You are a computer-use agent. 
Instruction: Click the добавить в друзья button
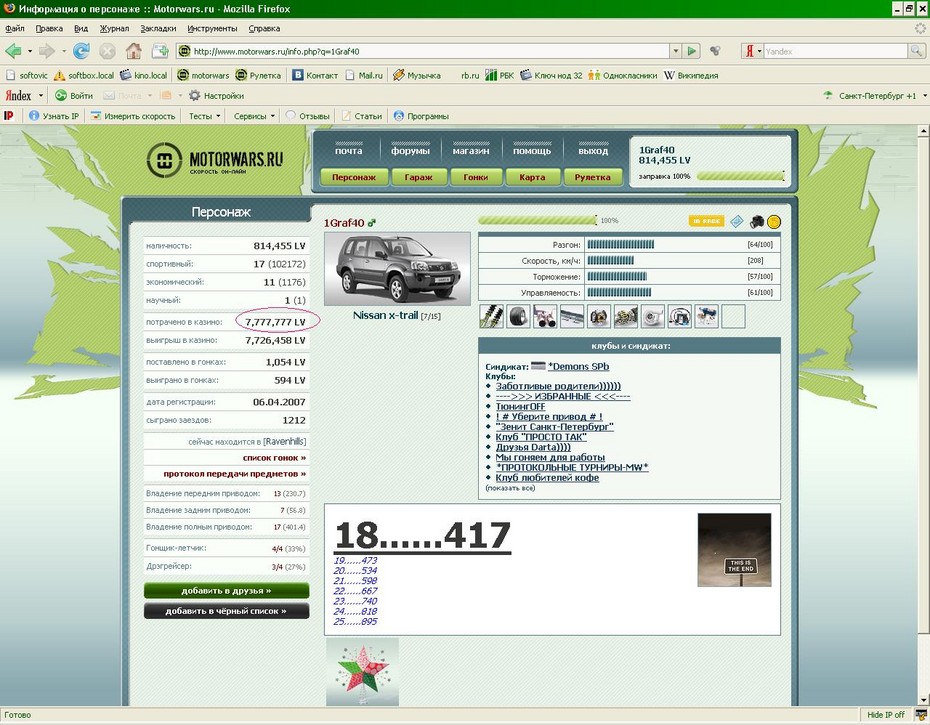226,591
